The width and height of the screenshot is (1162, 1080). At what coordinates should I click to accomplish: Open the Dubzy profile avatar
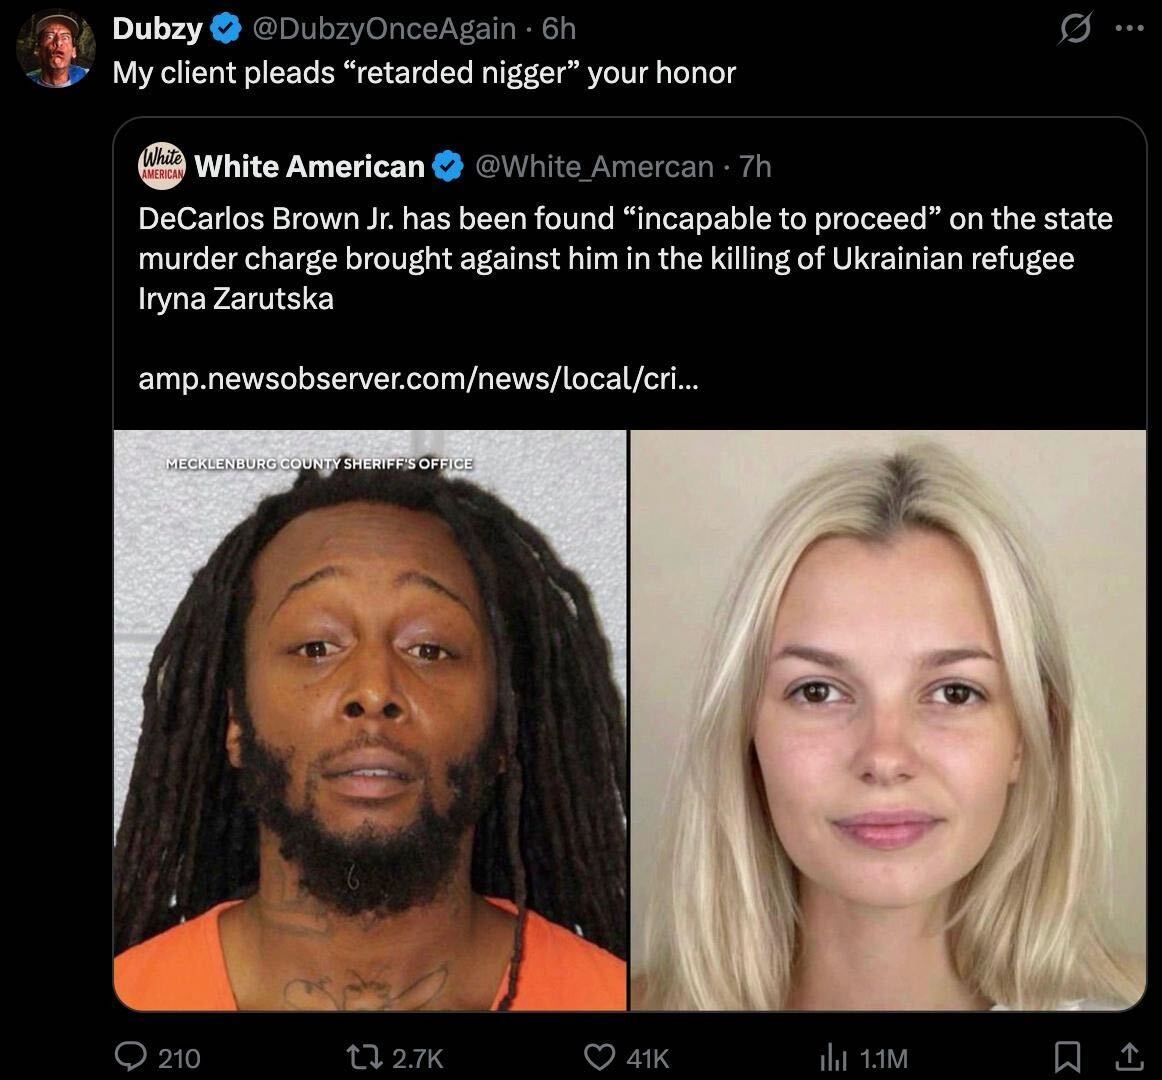56,50
